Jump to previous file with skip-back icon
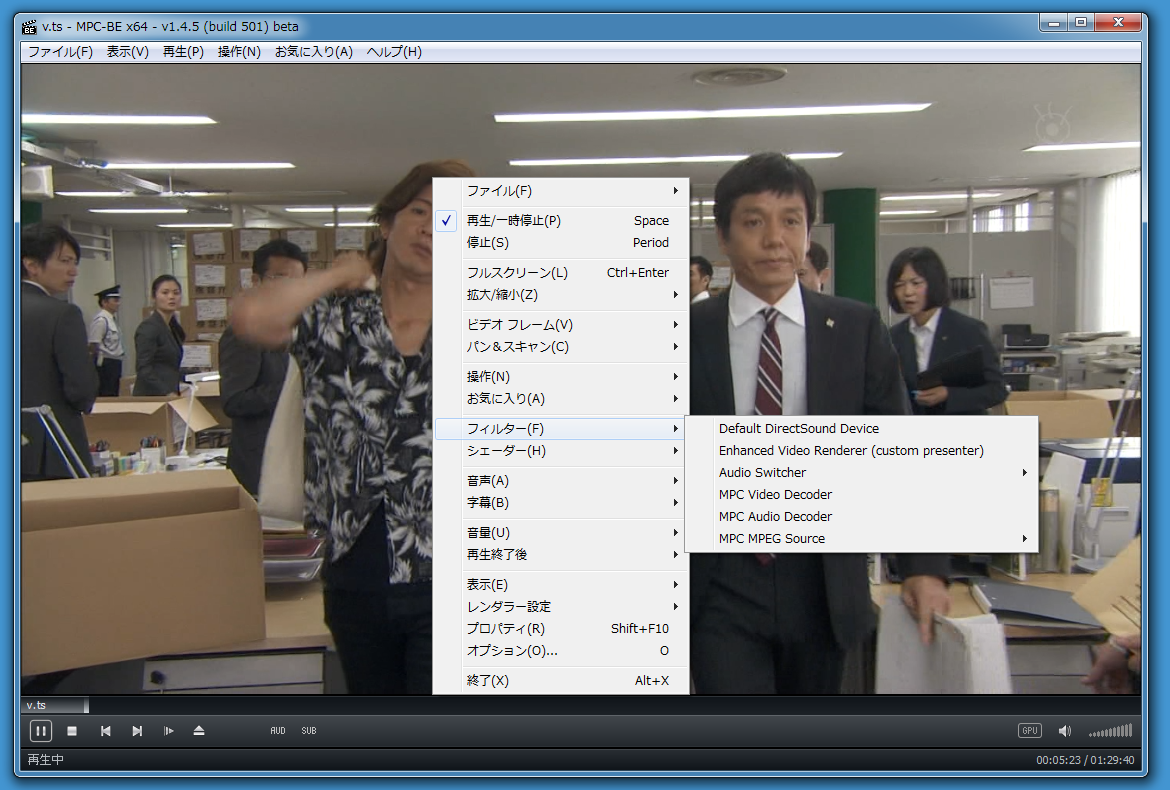Screen dimensions: 1170x790 click(105, 731)
